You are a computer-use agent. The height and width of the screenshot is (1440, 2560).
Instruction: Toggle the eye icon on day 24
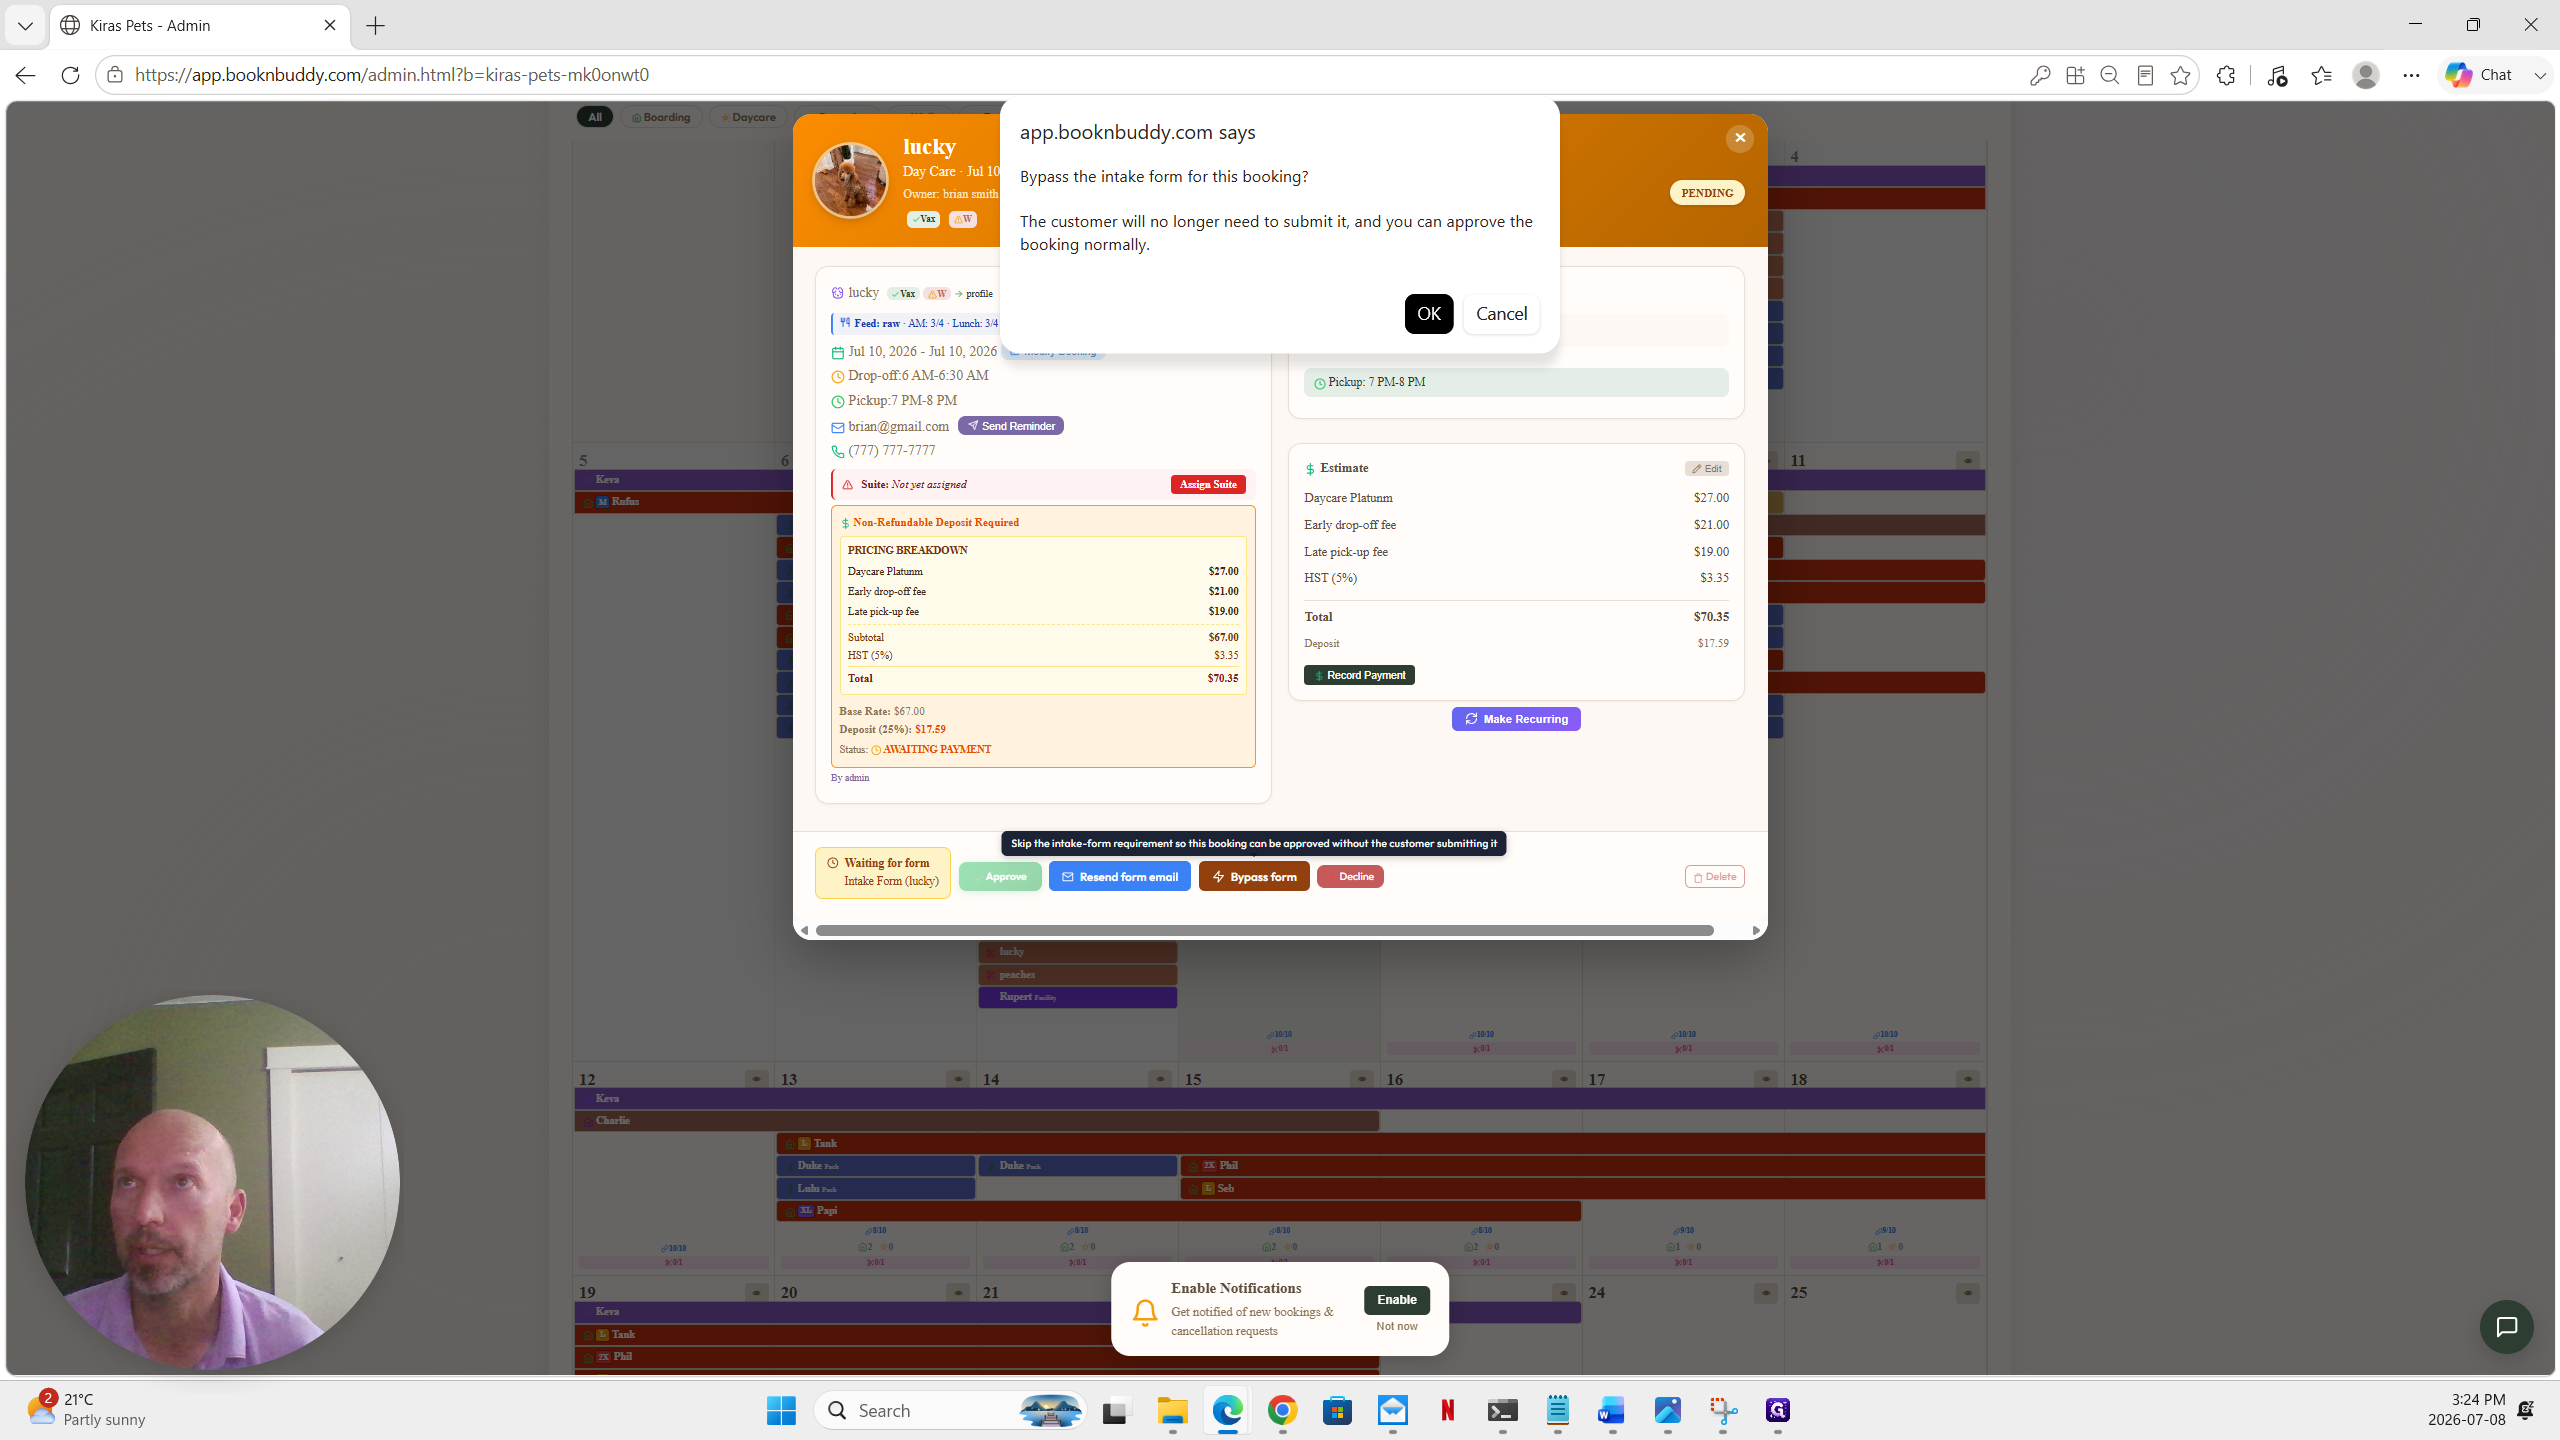coord(1765,1293)
